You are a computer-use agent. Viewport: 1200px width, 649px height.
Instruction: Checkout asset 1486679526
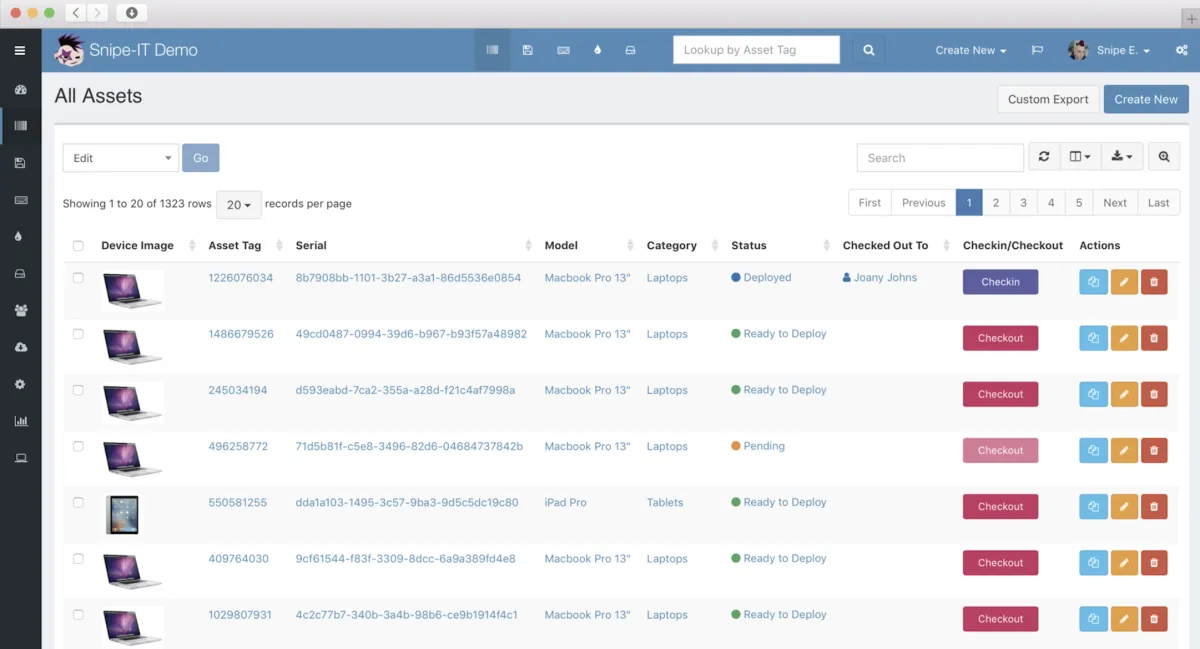pyautogui.click(x=1000, y=338)
